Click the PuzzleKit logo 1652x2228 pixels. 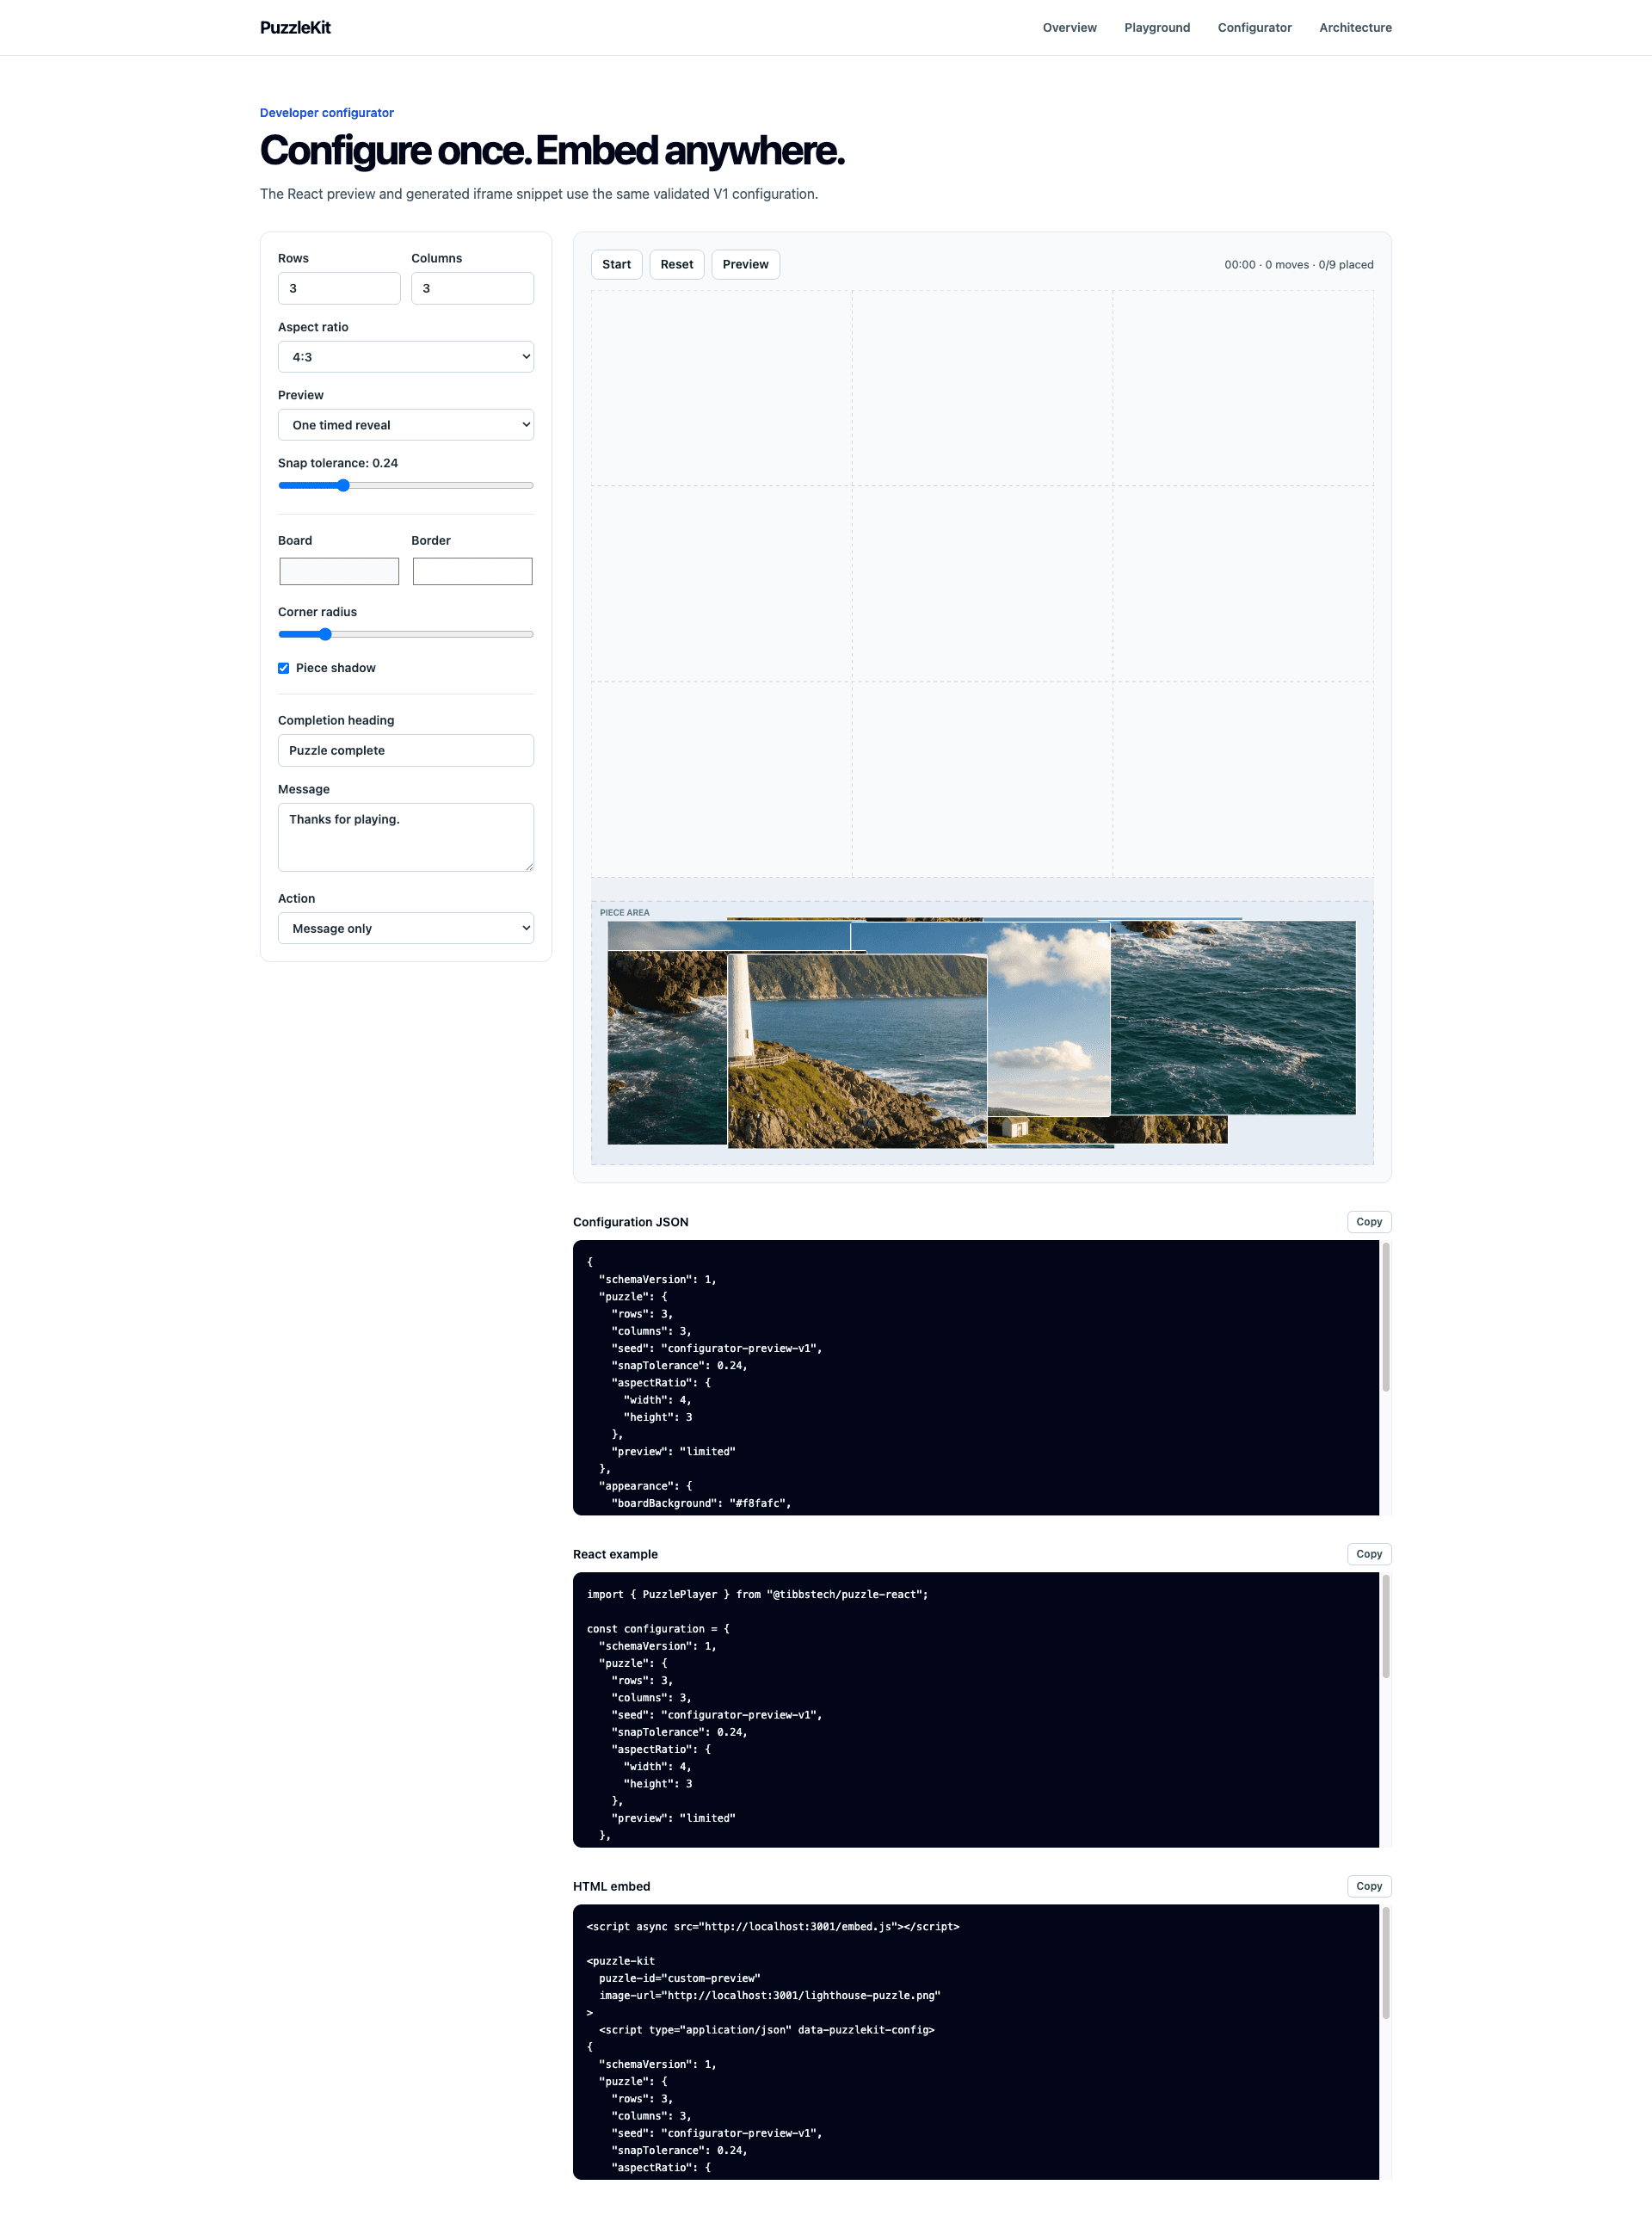pyautogui.click(x=295, y=28)
